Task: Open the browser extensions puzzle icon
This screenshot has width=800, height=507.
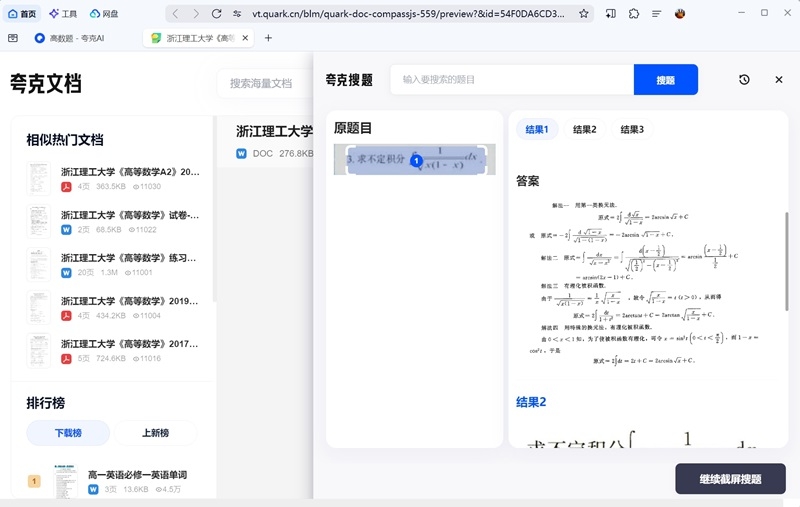Action: (x=634, y=14)
